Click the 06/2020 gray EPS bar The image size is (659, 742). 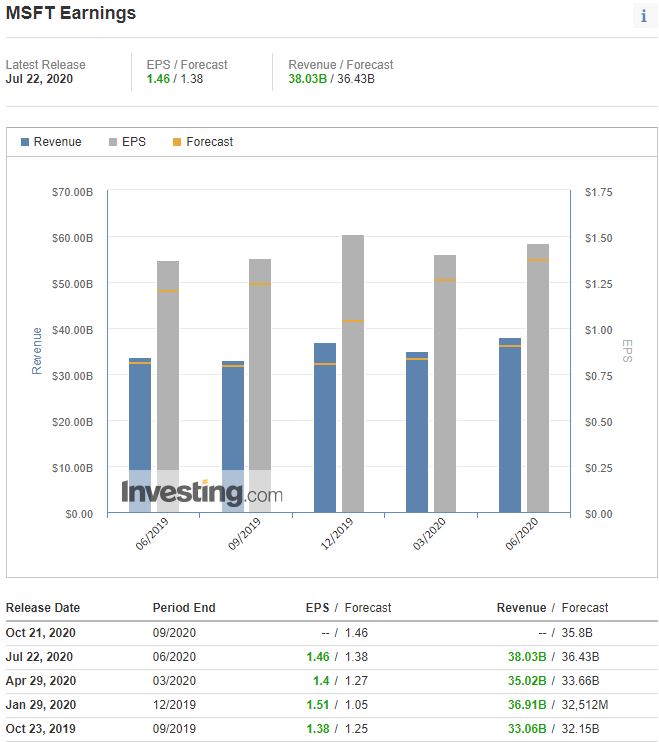(x=538, y=378)
